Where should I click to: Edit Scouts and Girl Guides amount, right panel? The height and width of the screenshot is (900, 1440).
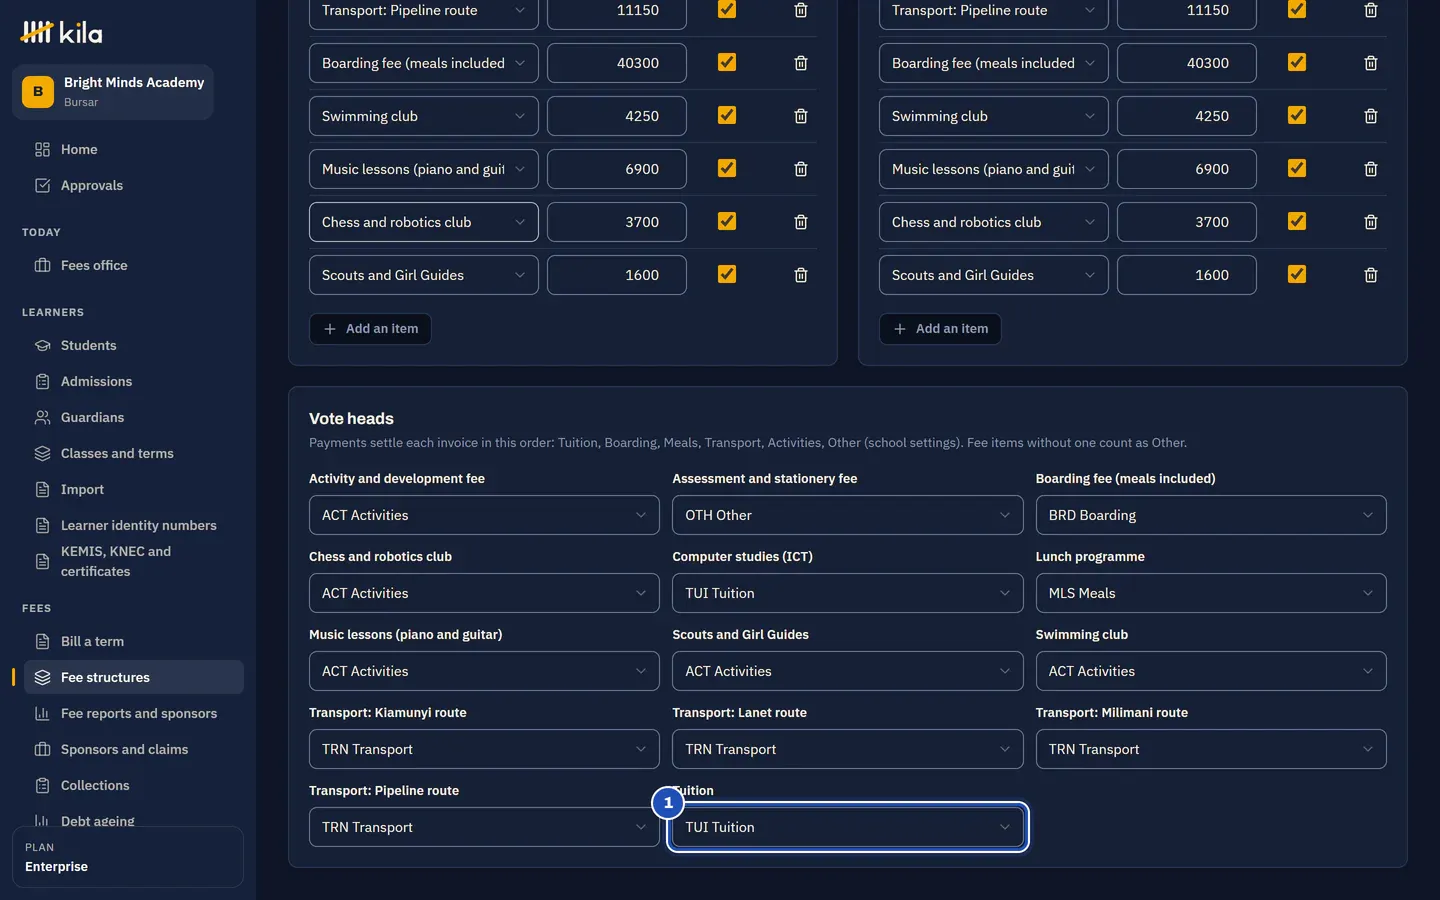tap(1187, 275)
